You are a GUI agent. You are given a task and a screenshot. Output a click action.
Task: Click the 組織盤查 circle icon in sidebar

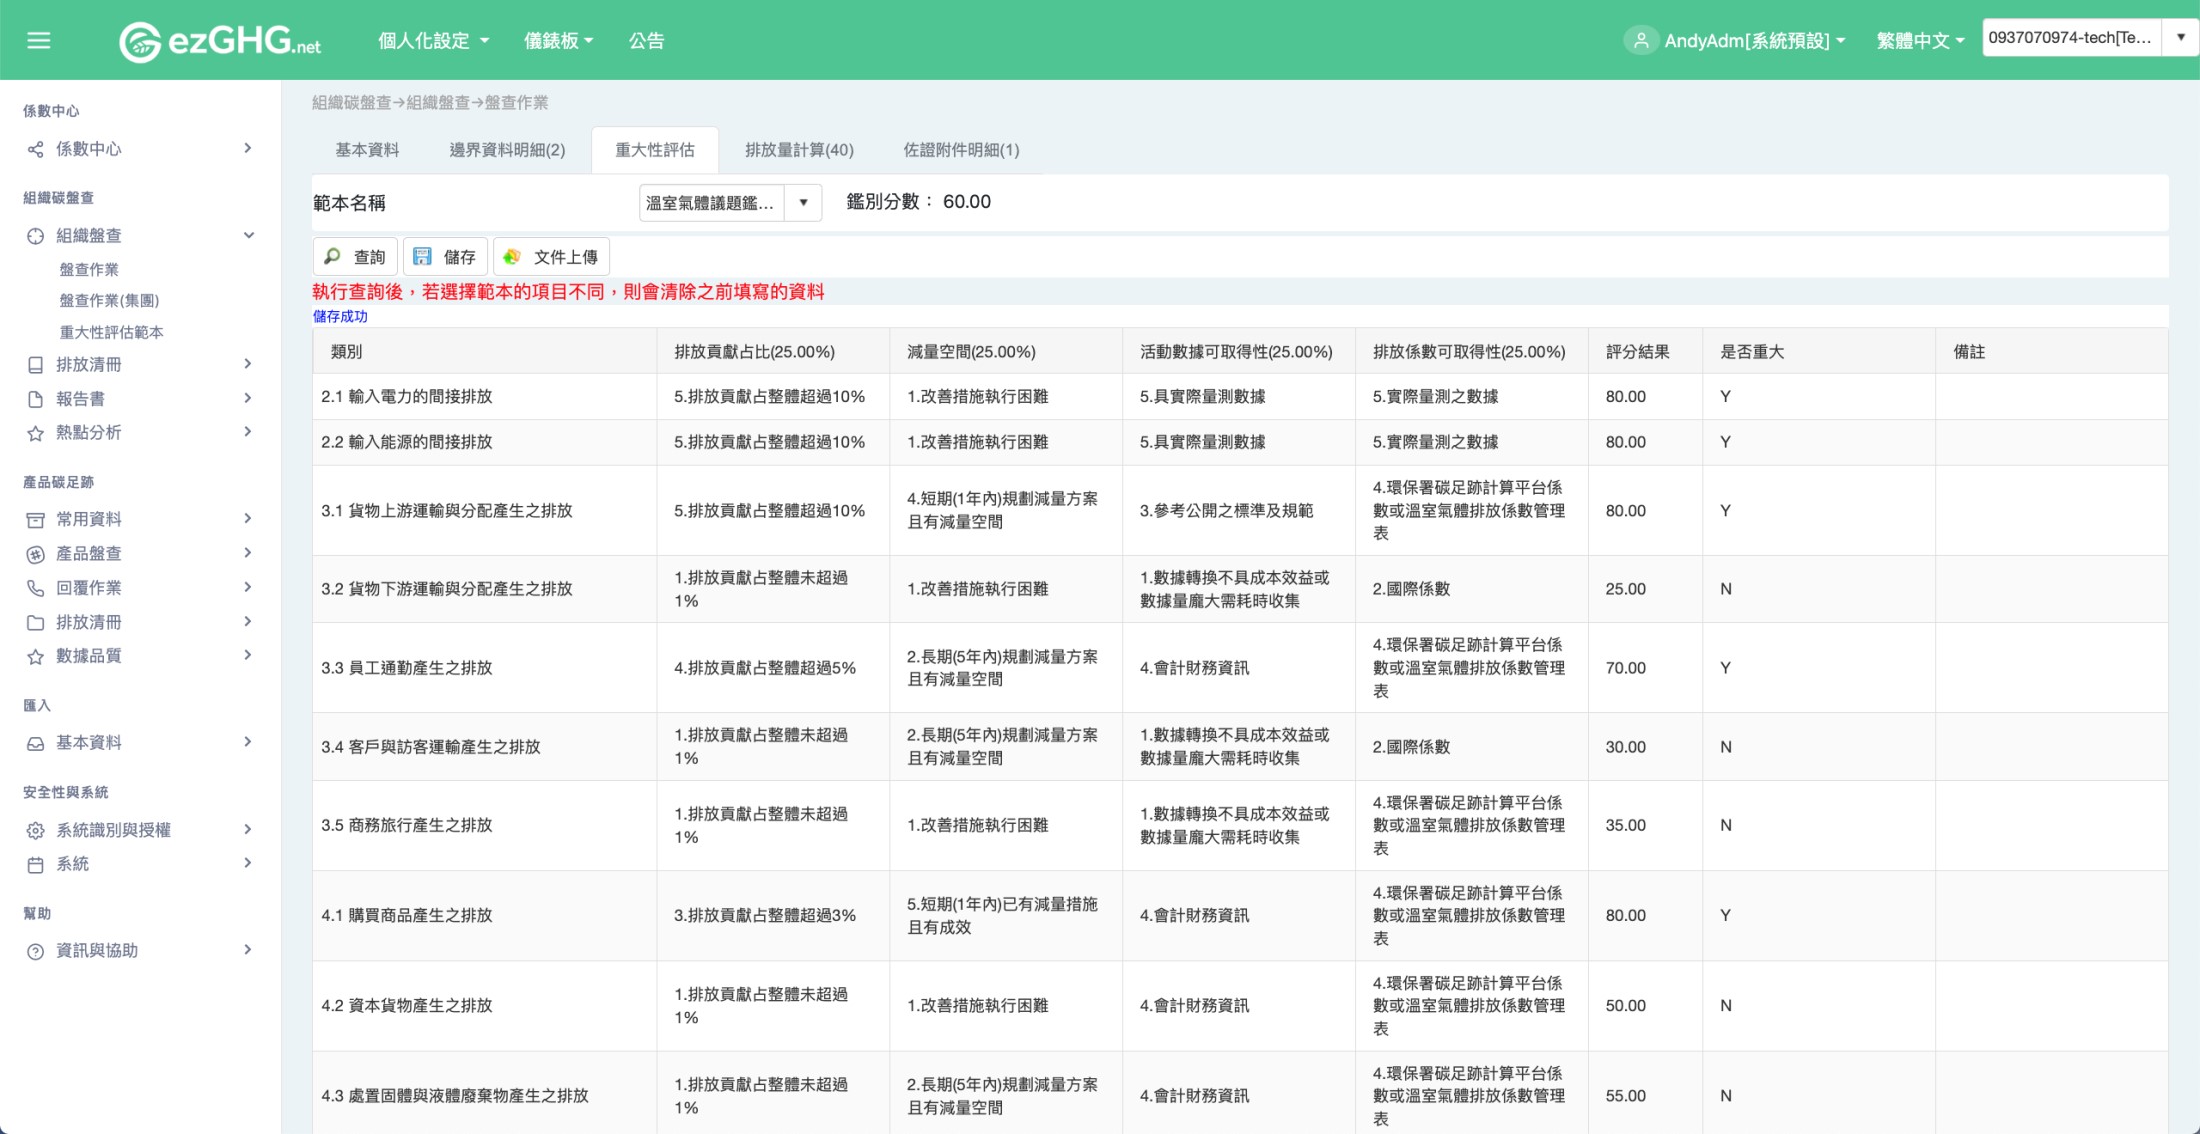[35, 236]
